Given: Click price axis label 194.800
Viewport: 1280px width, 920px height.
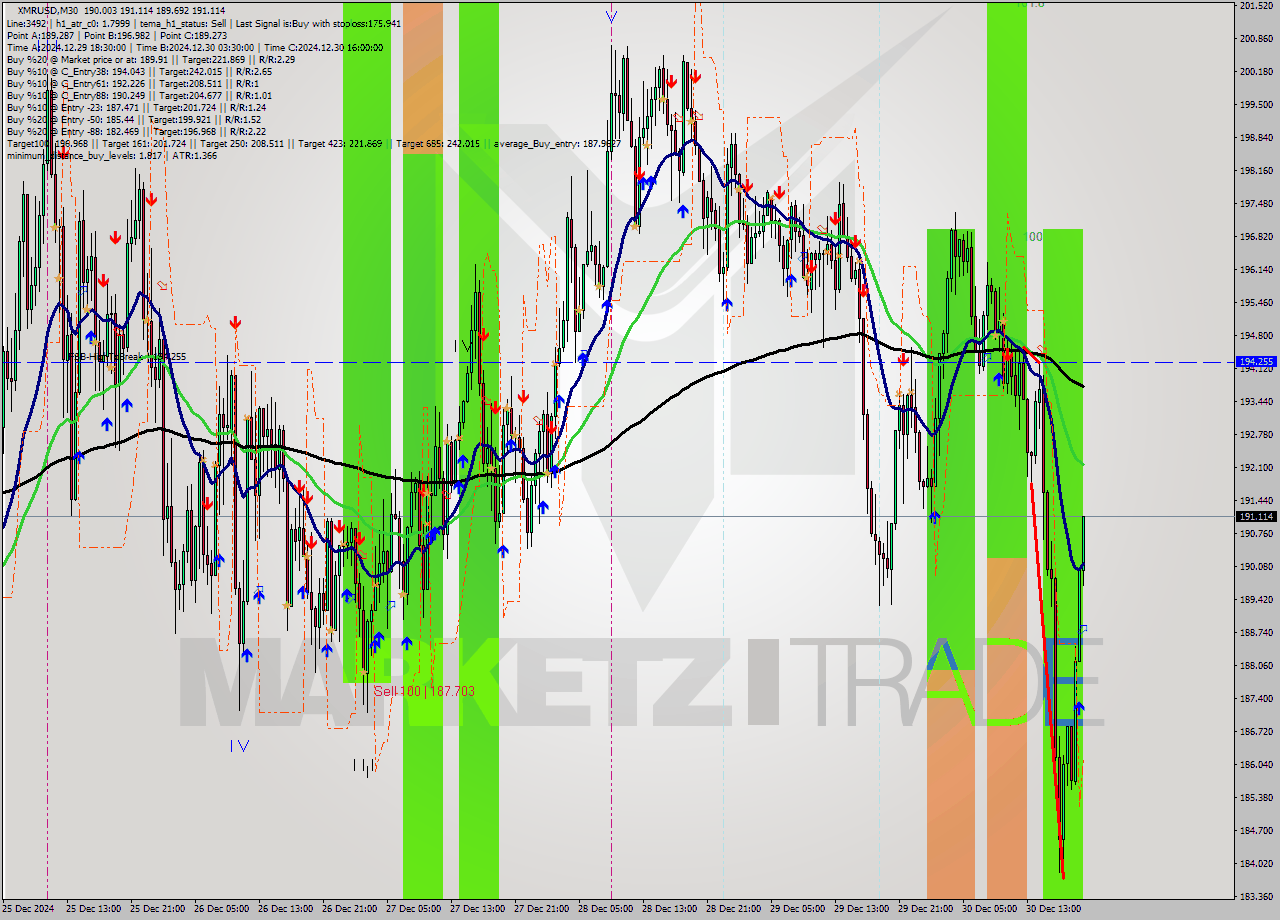Looking at the screenshot, I should tap(1255, 336).
